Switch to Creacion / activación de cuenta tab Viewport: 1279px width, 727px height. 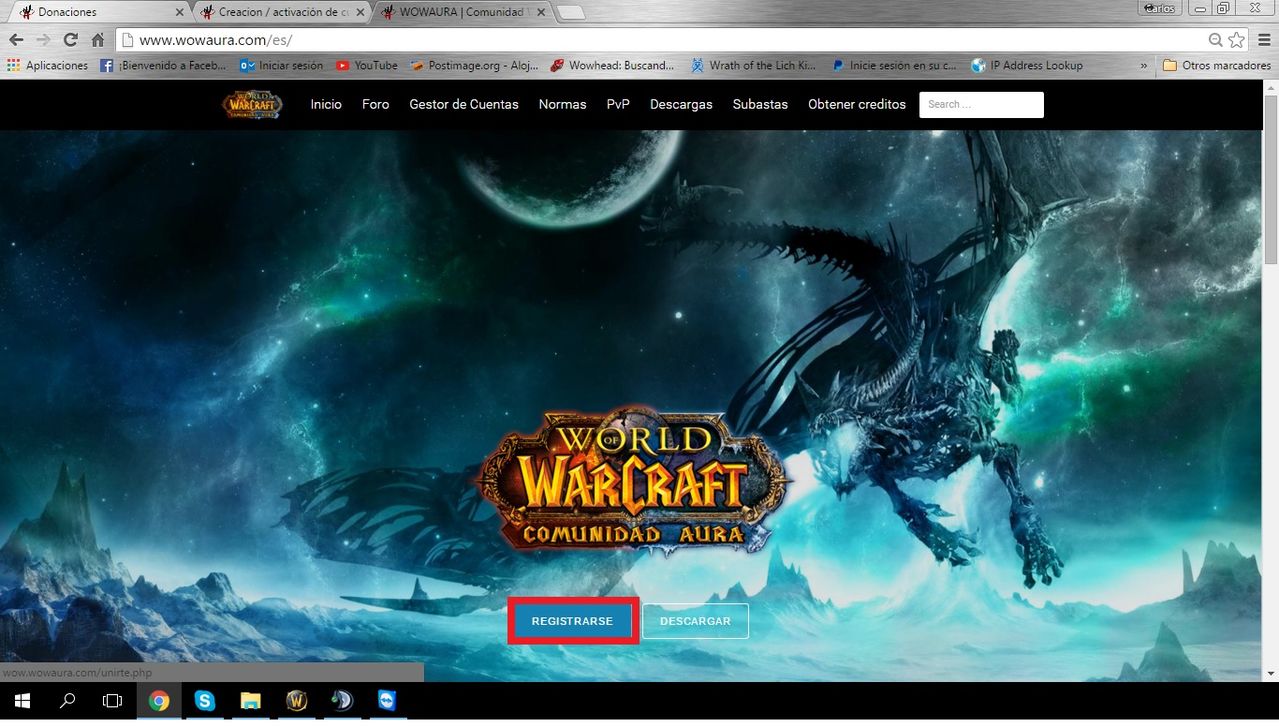pos(282,12)
